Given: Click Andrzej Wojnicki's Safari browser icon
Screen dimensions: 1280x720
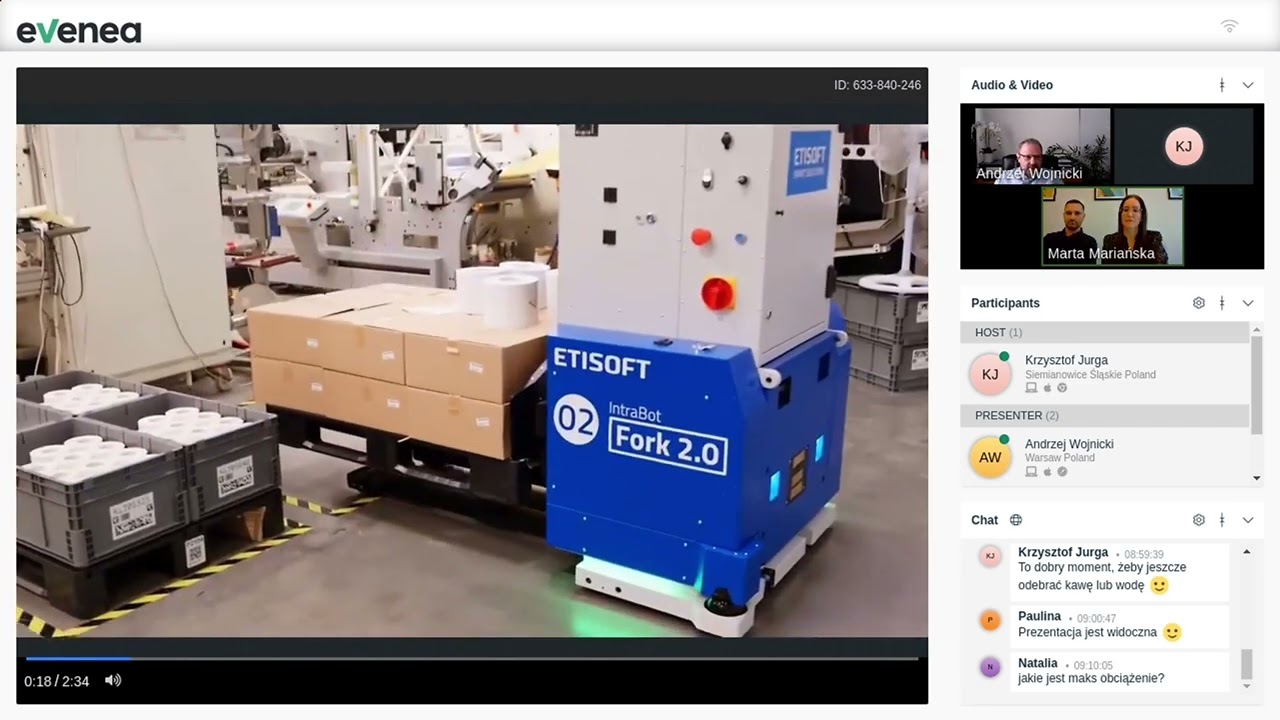Looking at the screenshot, I should click(x=1062, y=471).
